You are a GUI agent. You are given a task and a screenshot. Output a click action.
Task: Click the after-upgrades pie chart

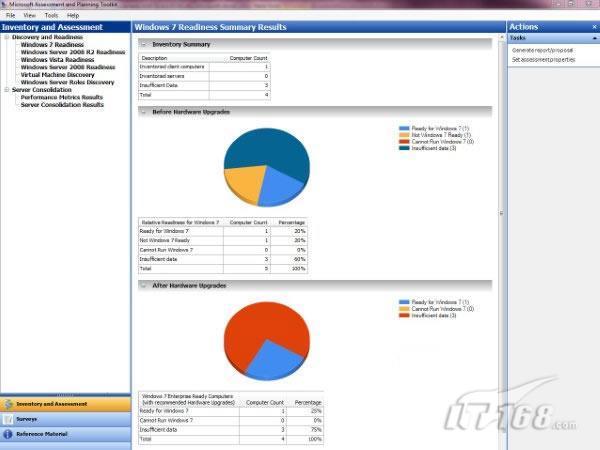point(267,341)
